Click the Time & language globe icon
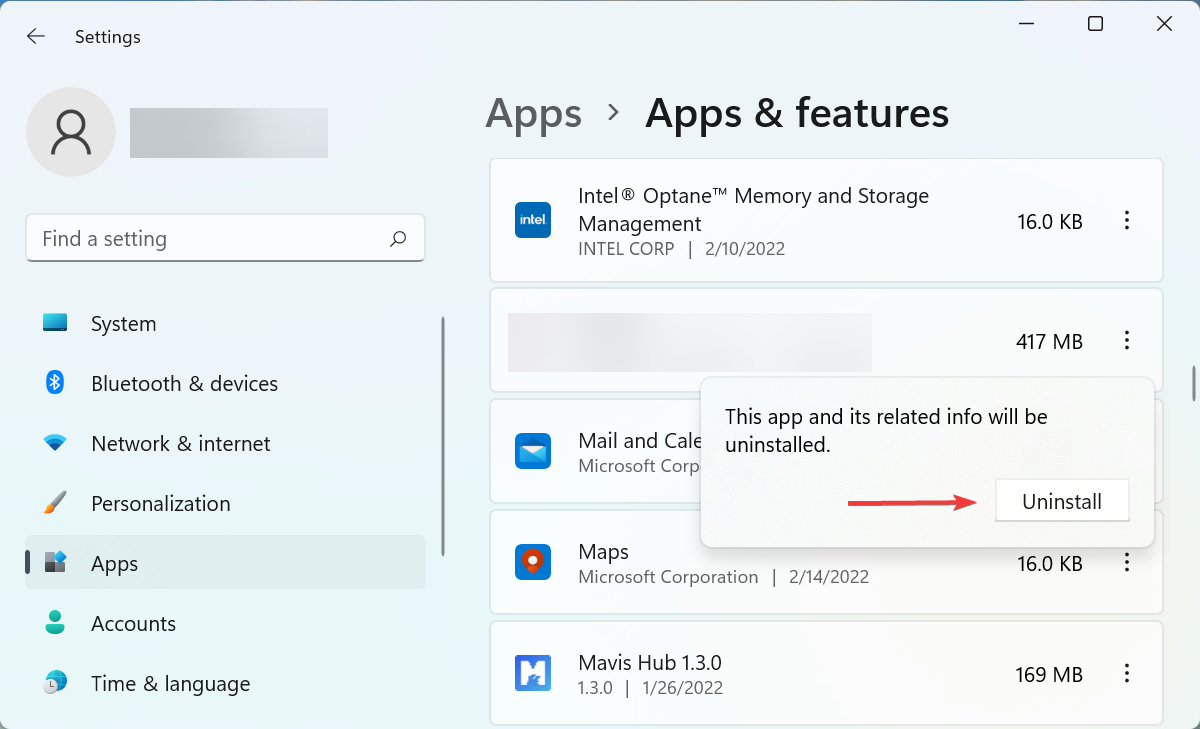Viewport: 1200px width, 729px height. point(55,683)
